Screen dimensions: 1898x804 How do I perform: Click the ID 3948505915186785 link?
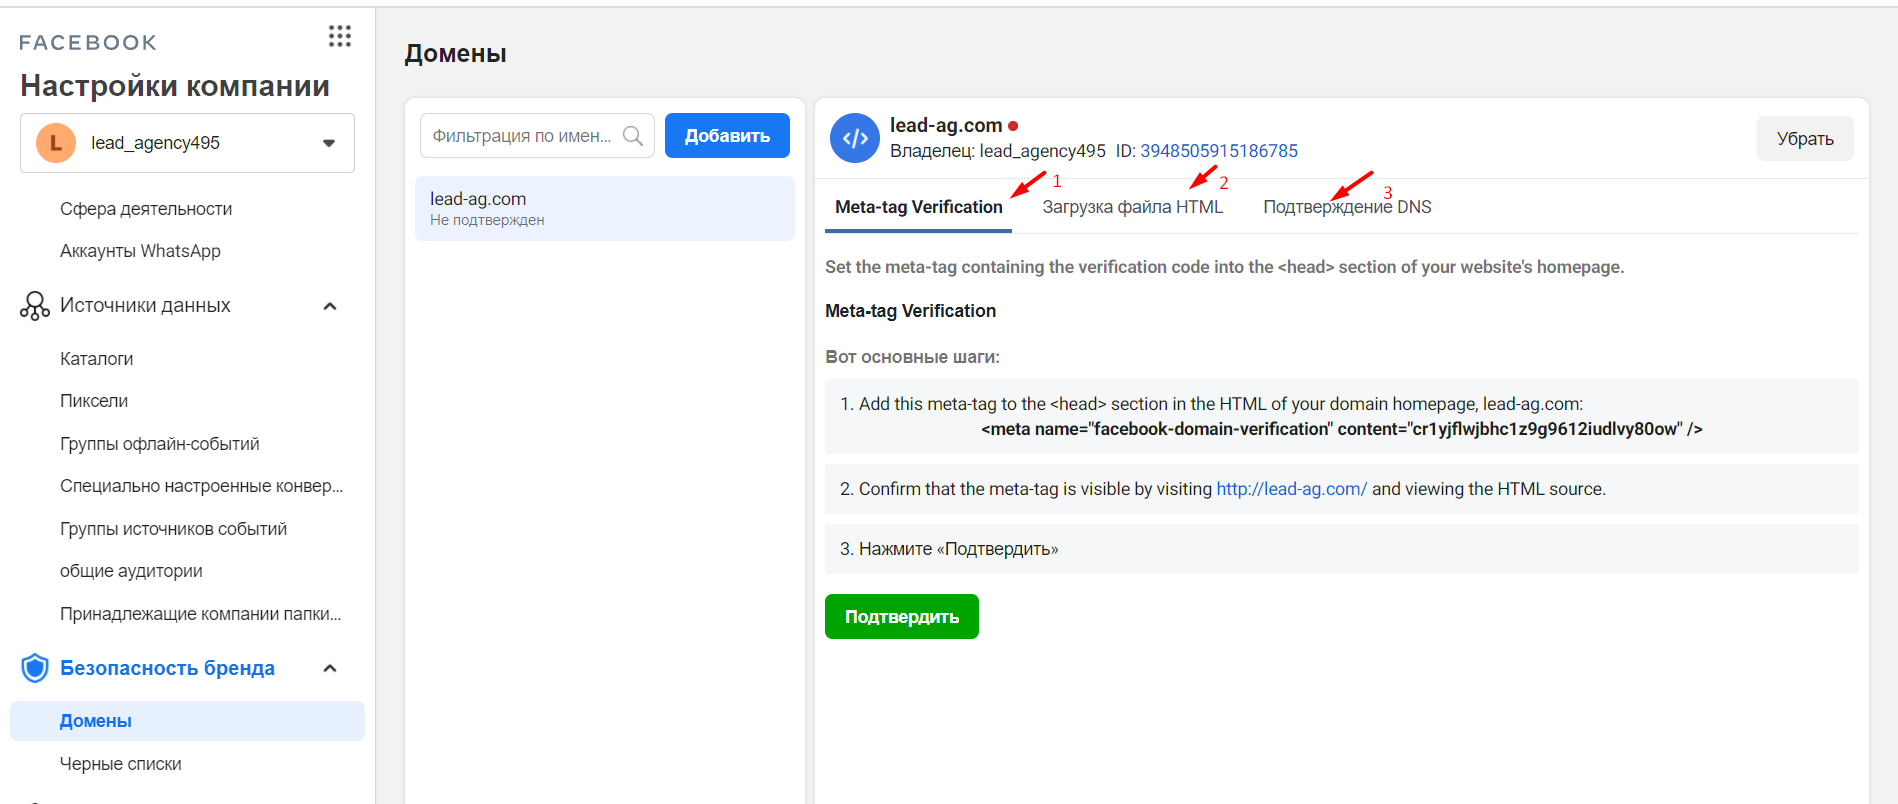tap(1219, 151)
